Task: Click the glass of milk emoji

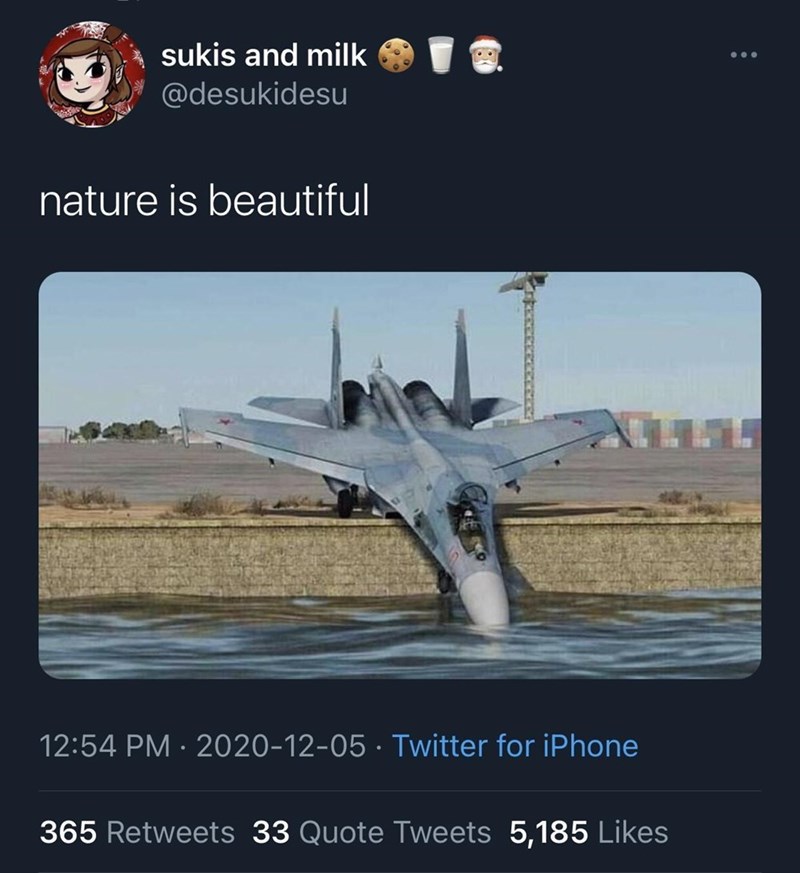Action: (x=440, y=56)
